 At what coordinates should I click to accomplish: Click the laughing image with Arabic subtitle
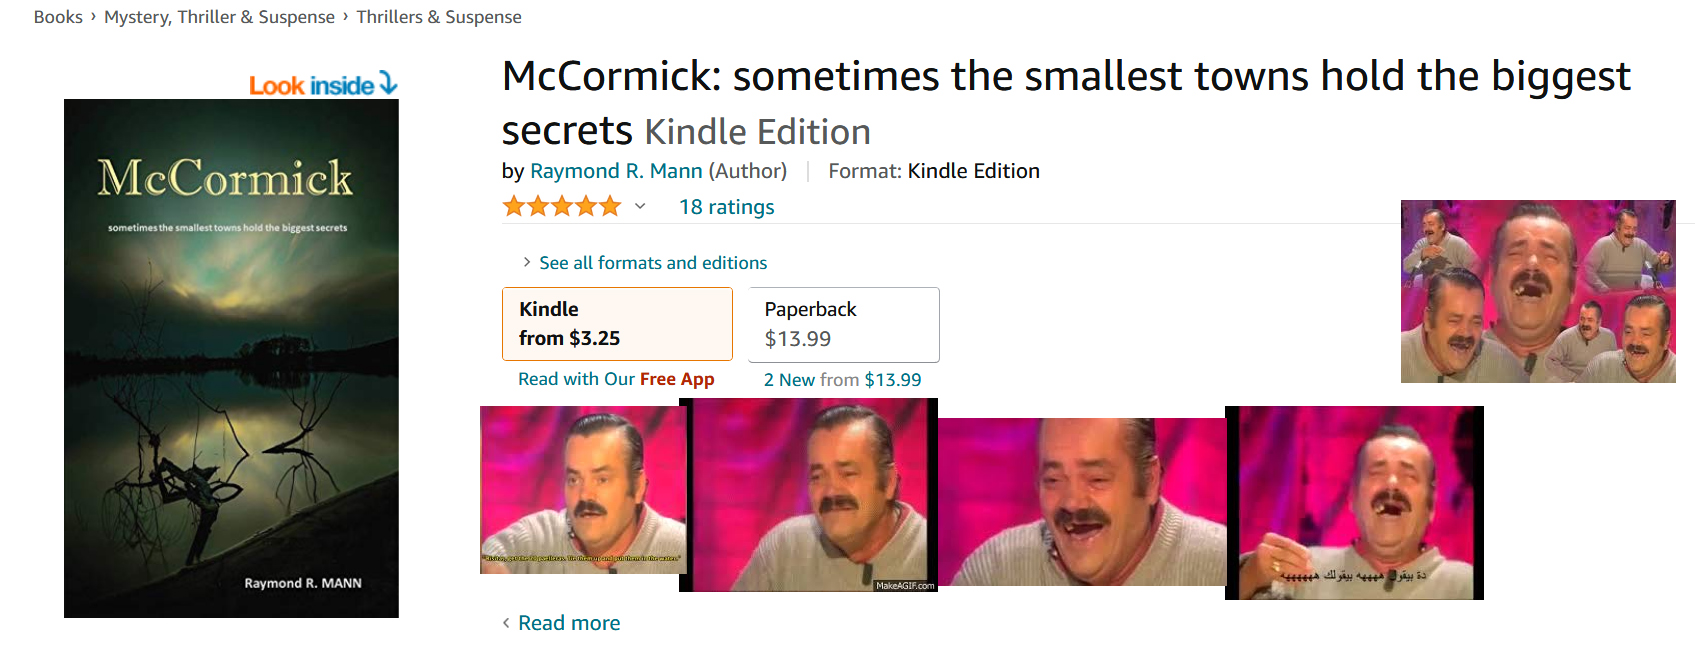[1354, 503]
